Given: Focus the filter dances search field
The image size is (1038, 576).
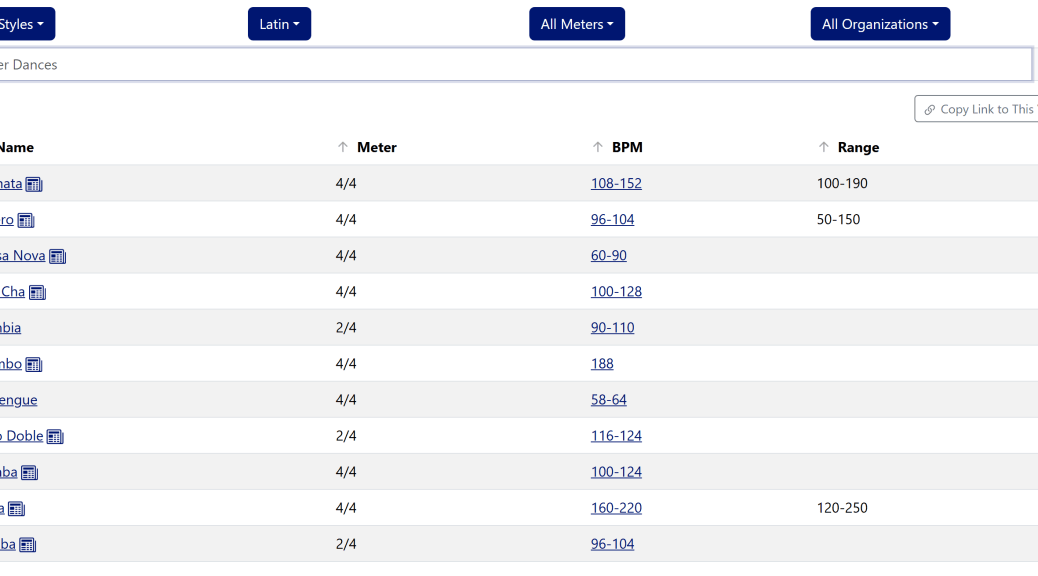Looking at the screenshot, I should [x=516, y=64].
